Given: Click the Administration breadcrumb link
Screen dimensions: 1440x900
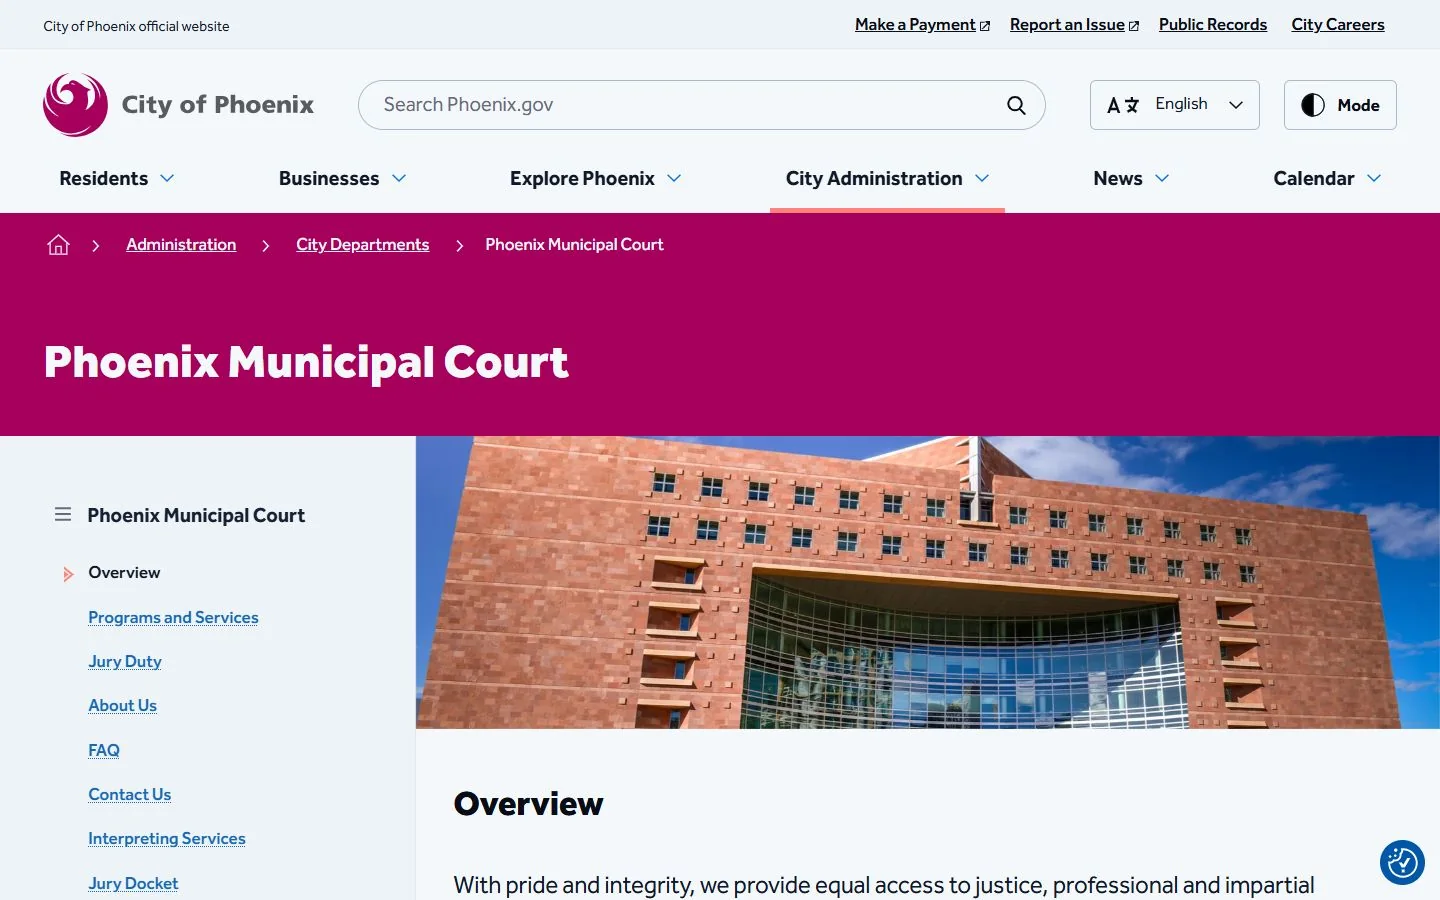Looking at the screenshot, I should 181,245.
